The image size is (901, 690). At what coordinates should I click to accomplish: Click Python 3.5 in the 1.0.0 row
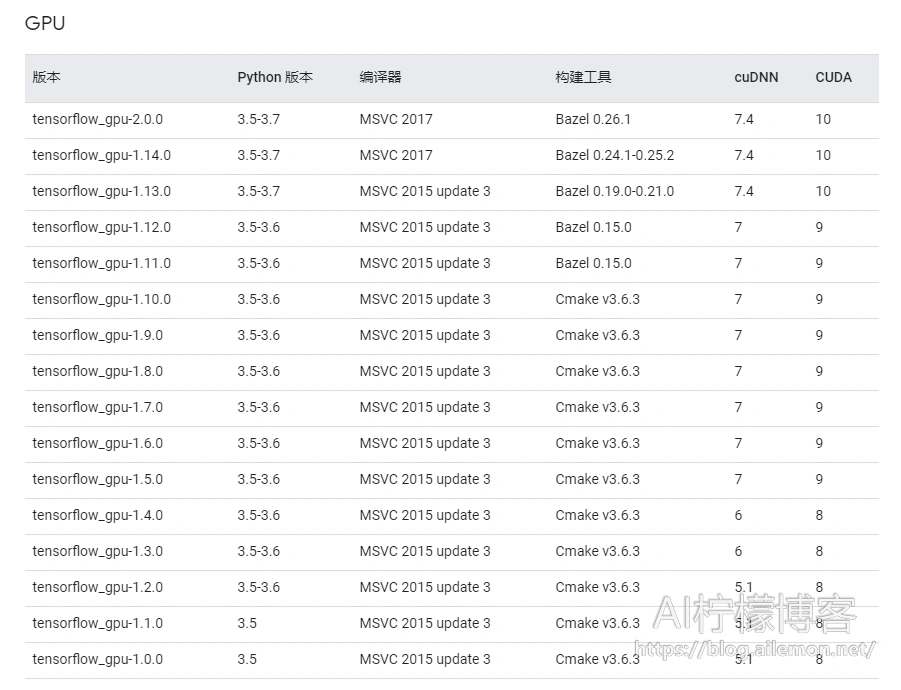247,660
